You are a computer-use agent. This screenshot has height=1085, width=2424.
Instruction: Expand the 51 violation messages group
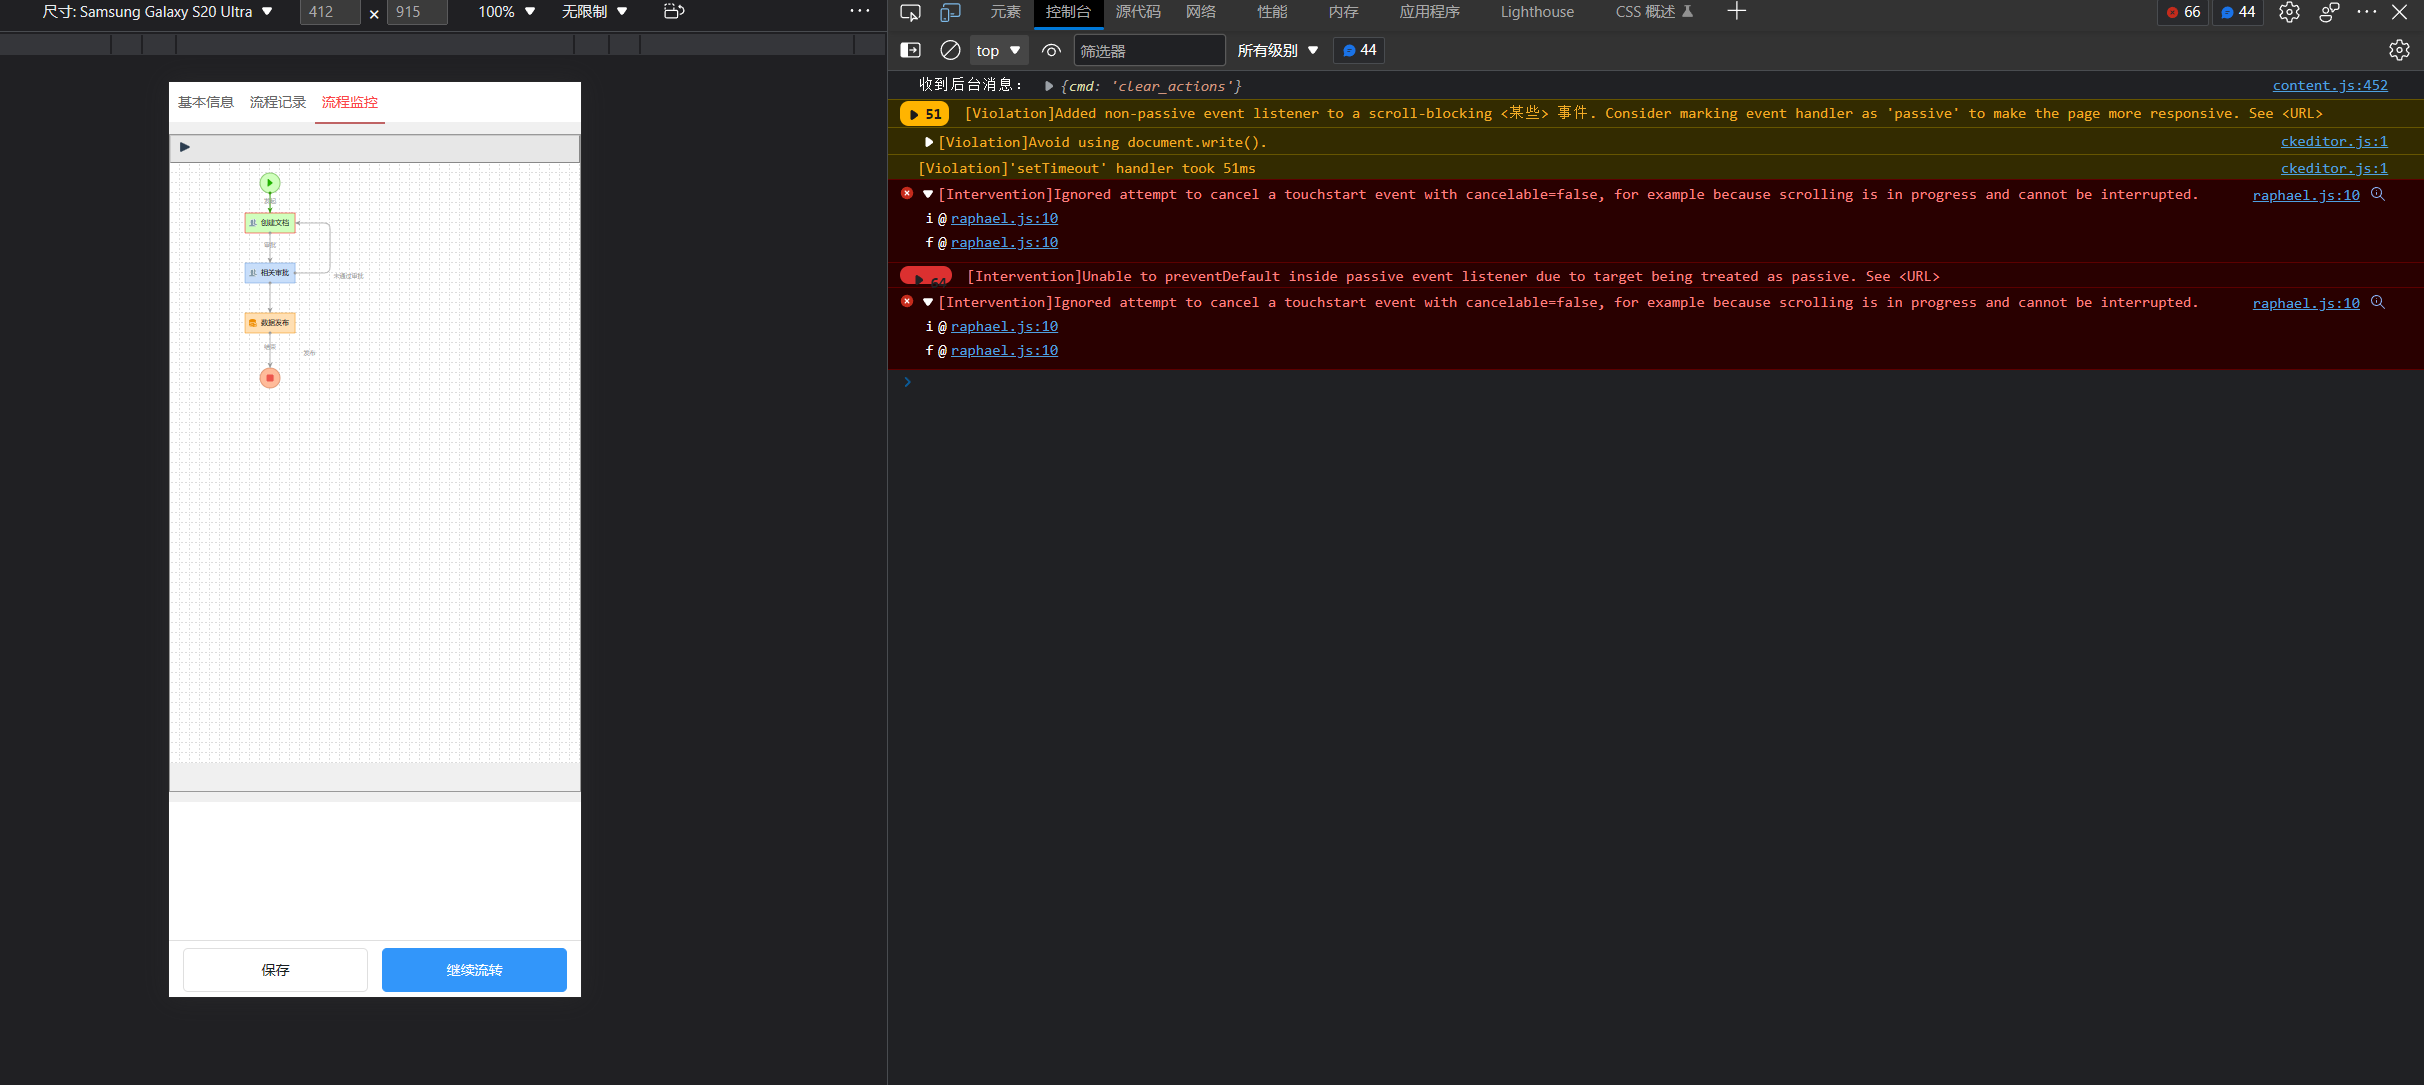tap(924, 114)
